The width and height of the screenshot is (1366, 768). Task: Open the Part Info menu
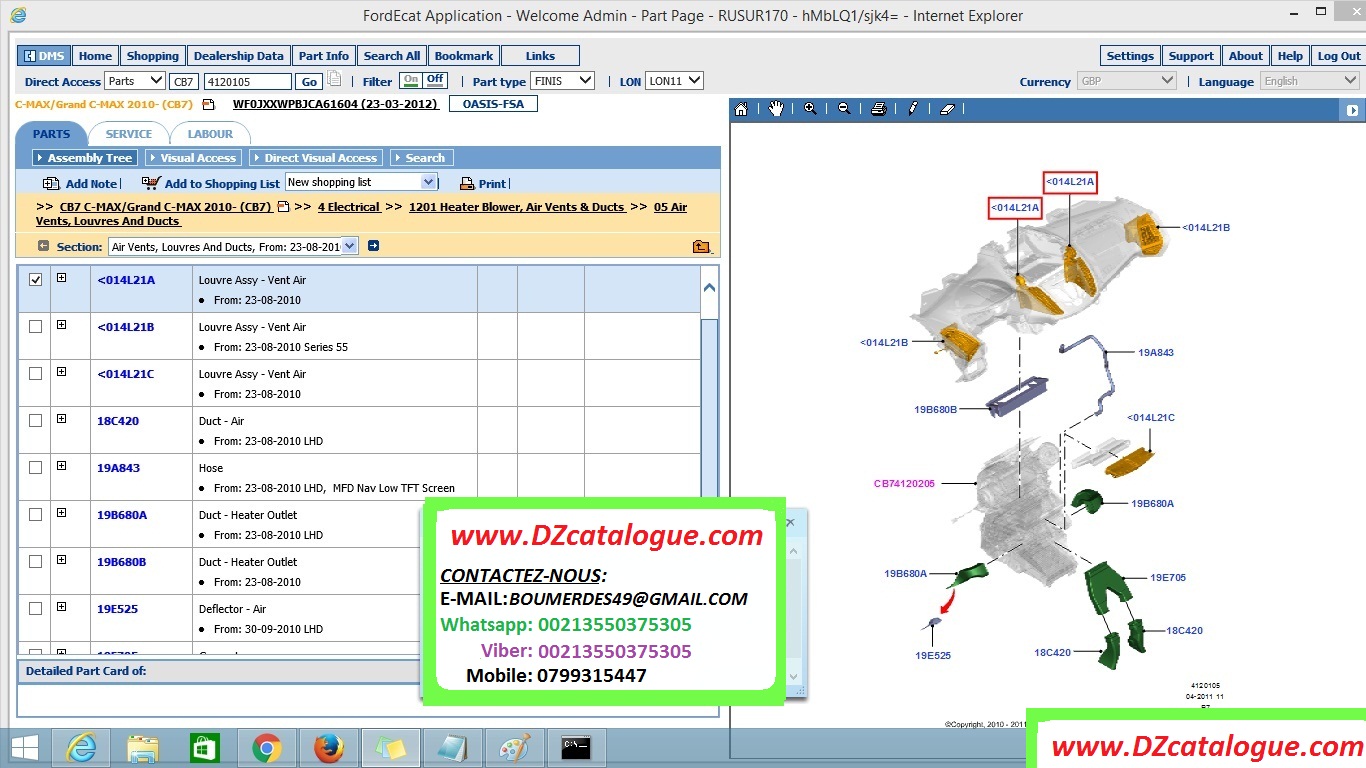tap(324, 56)
